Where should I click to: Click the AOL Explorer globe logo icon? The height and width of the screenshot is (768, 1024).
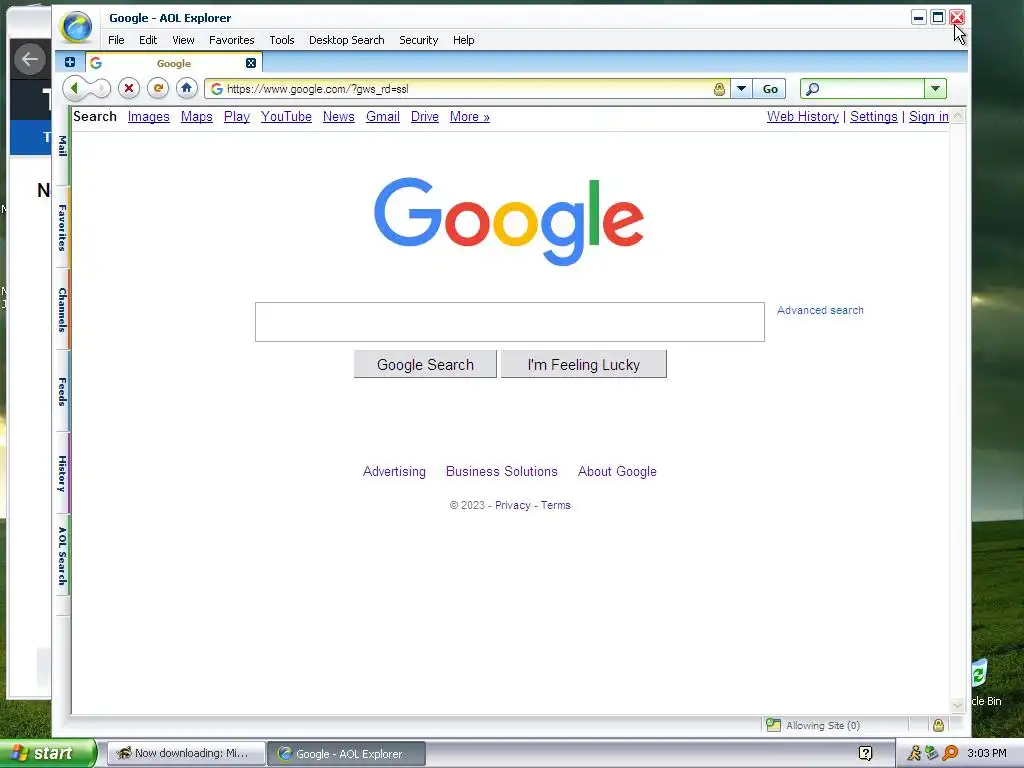point(76,27)
